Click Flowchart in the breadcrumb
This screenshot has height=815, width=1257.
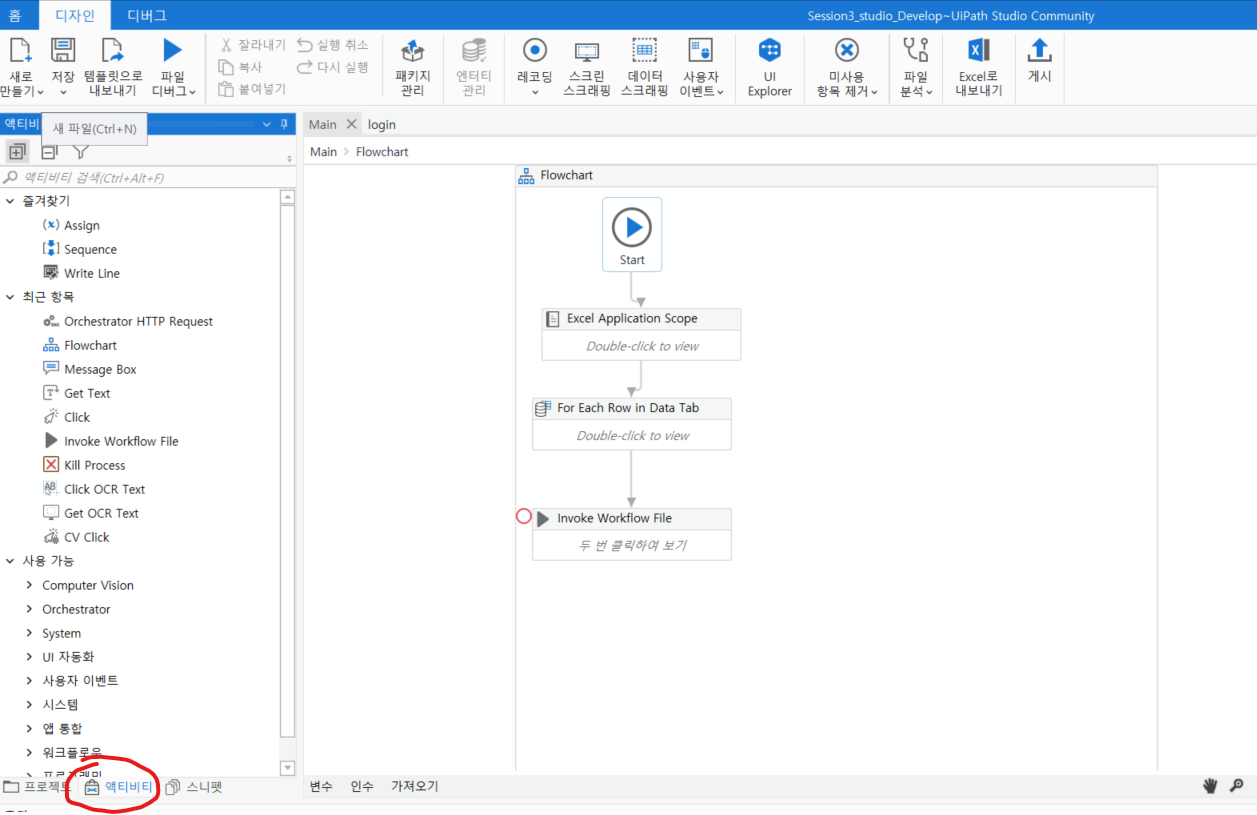[x=382, y=152]
